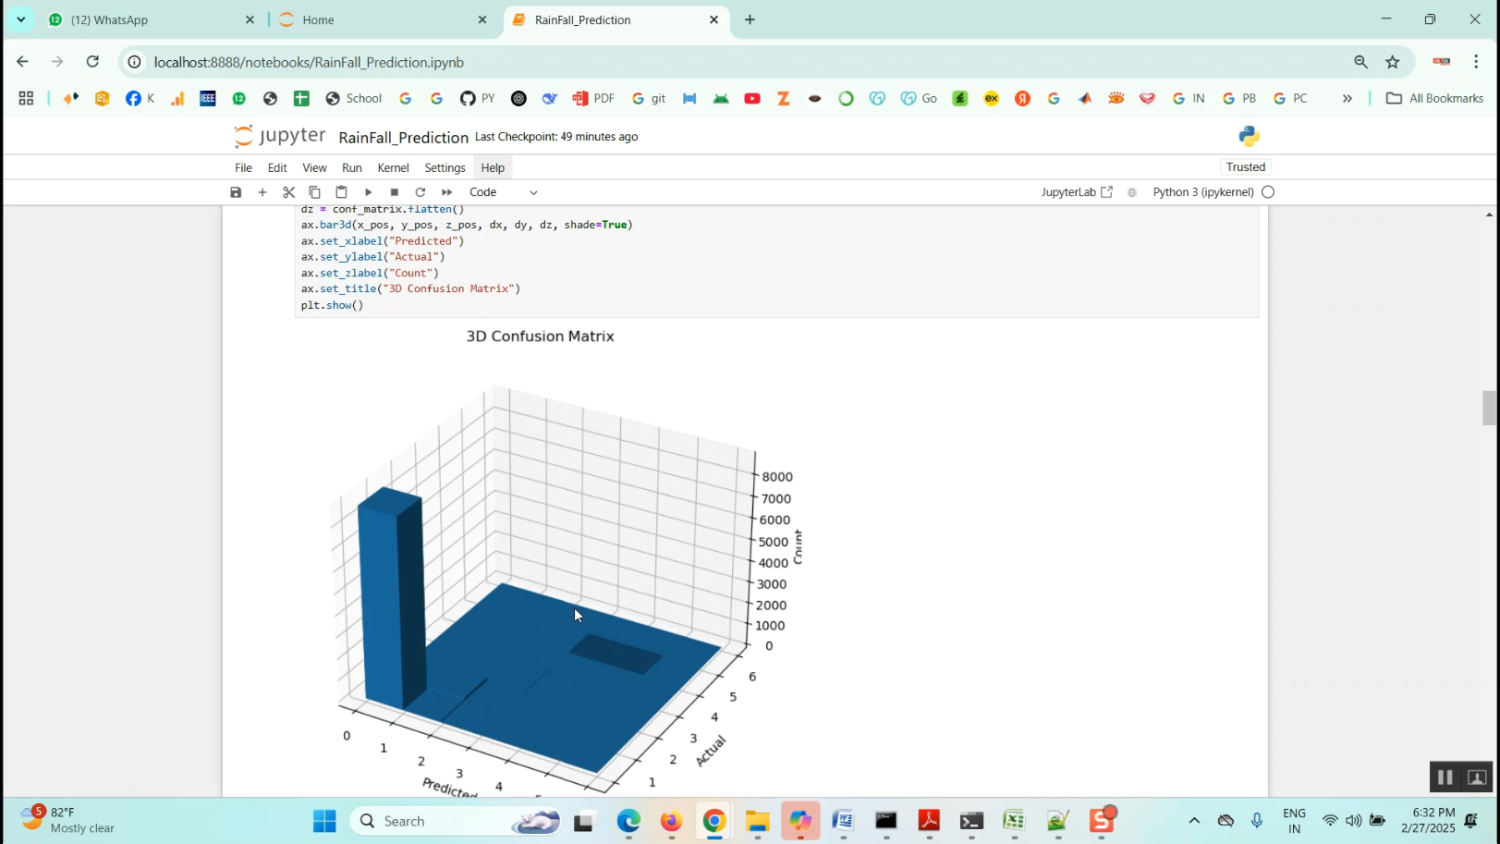Run the selected cell

[x=367, y=191]
